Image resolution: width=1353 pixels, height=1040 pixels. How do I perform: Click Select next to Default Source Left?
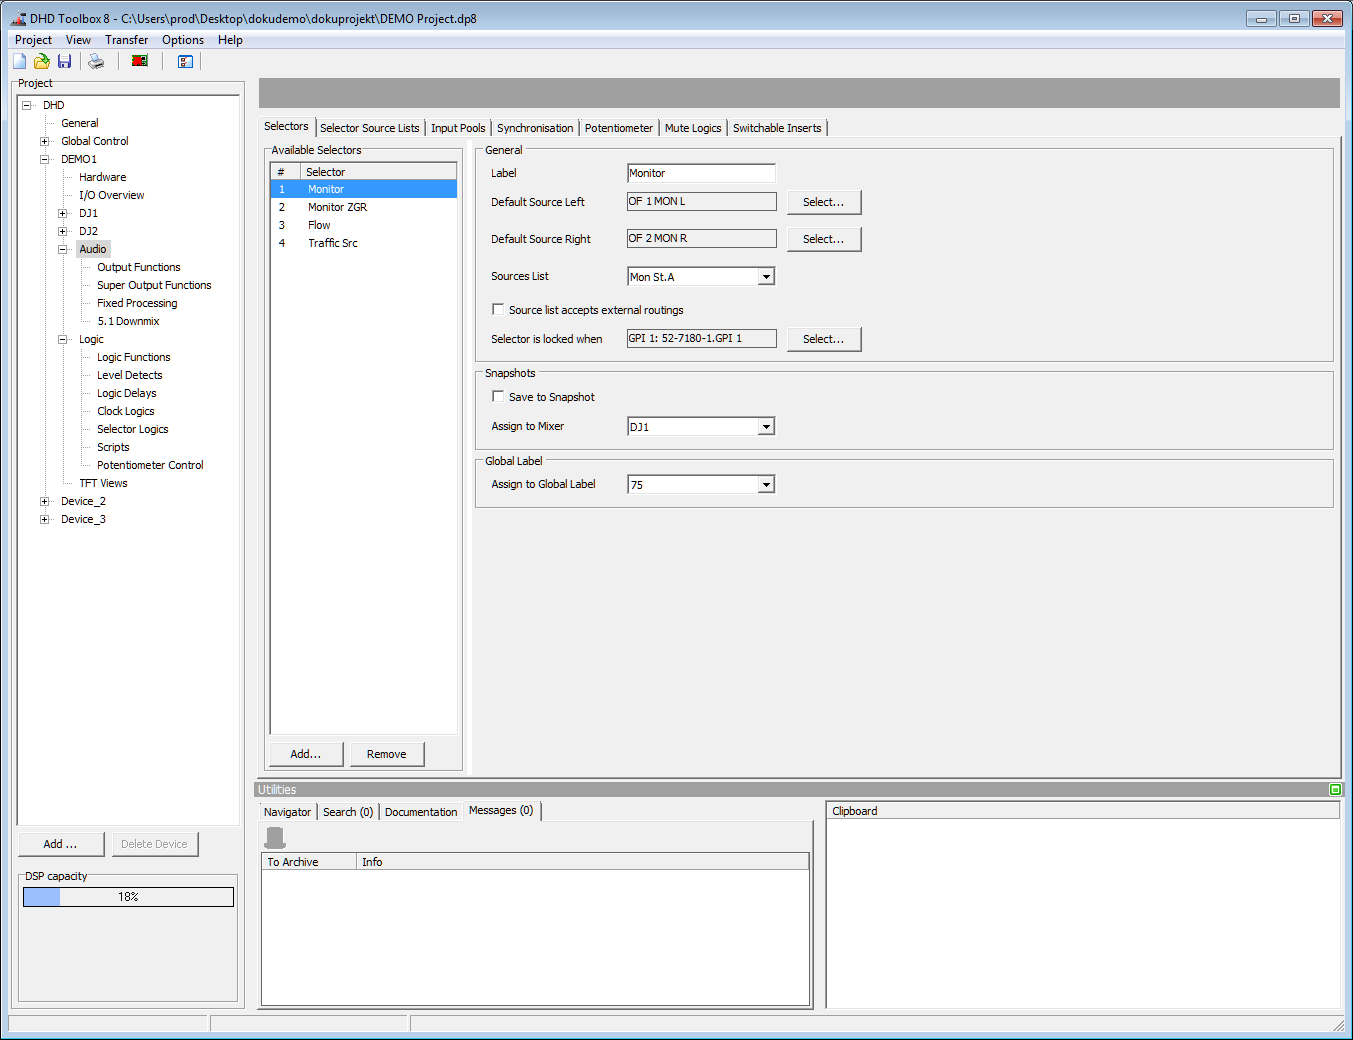click(823, 201)
